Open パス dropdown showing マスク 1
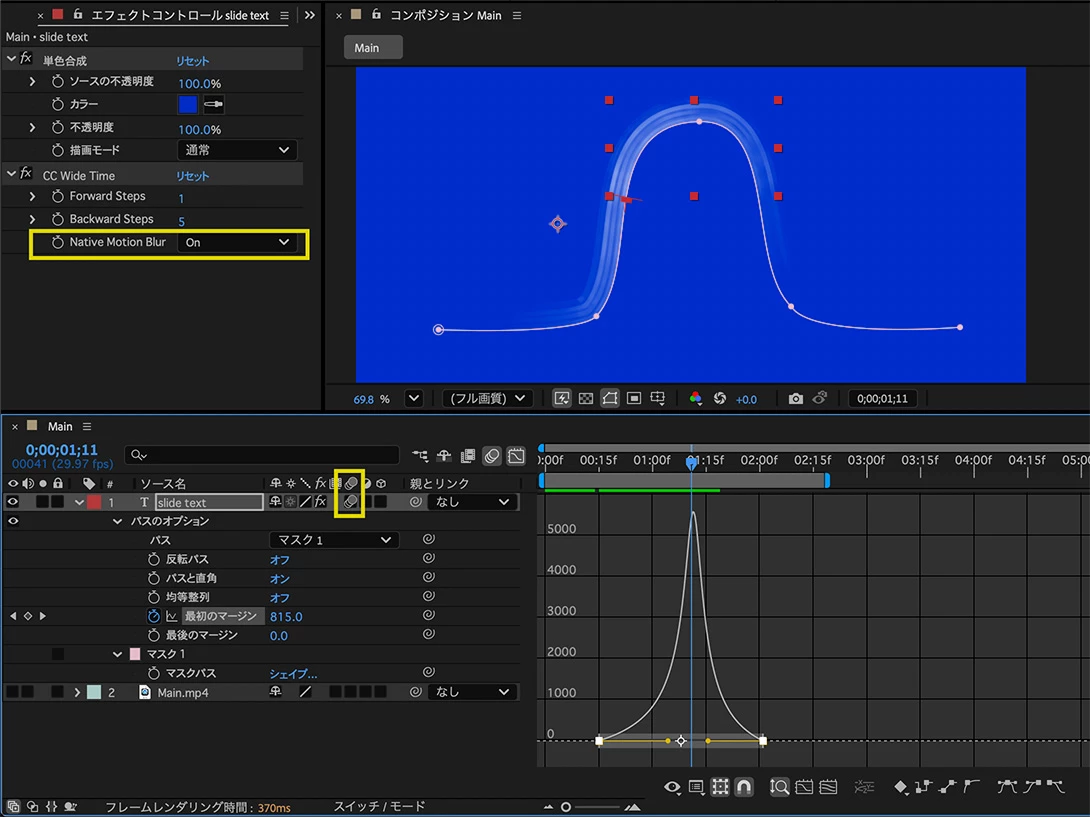 pyautogui.click(x=334, y=540)
